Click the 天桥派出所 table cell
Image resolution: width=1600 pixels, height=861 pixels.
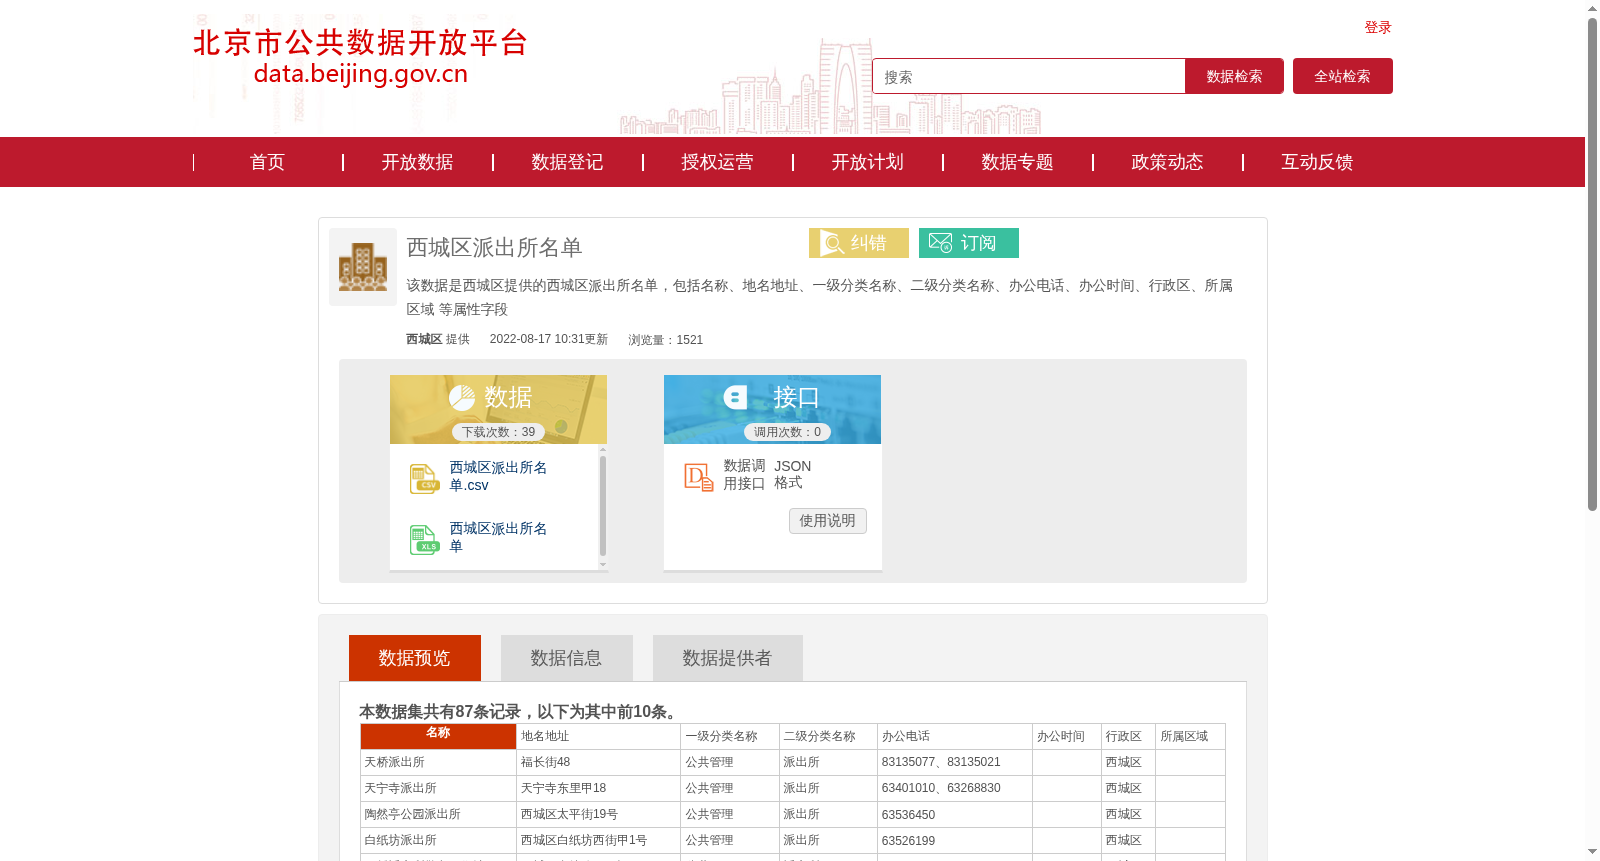pos(438,763)
